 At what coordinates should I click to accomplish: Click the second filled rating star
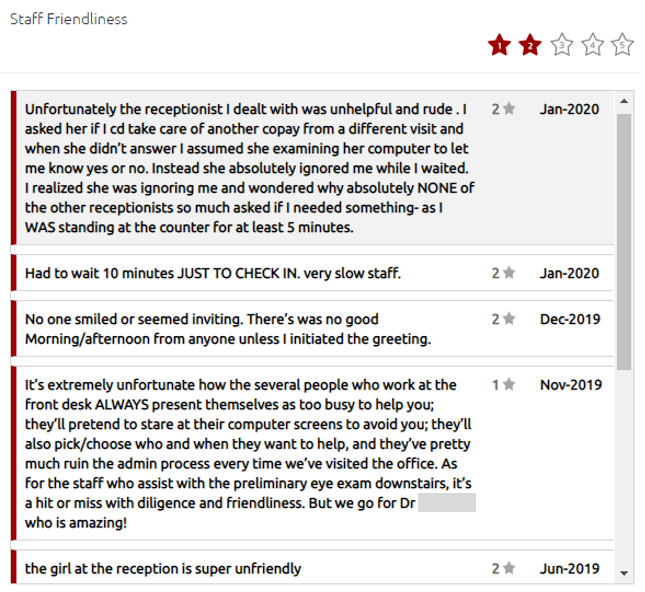click(x=530, y=45)
